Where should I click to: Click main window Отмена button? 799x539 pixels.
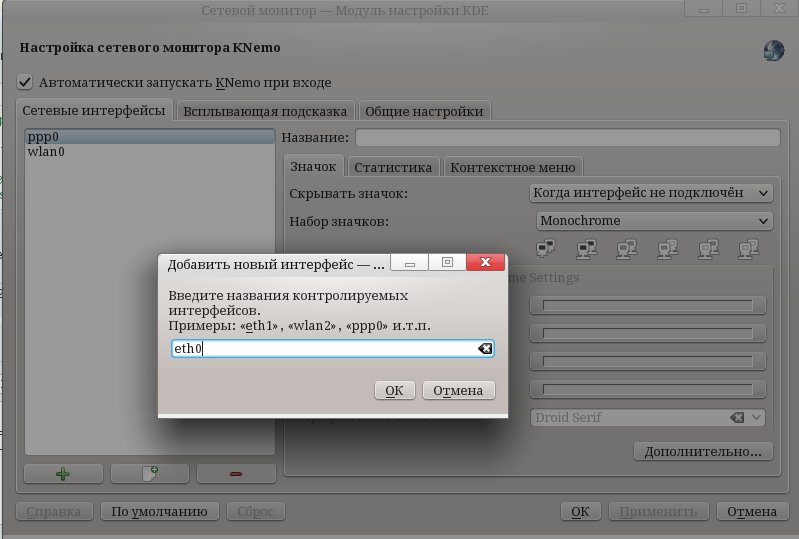(x=752, y=511)
